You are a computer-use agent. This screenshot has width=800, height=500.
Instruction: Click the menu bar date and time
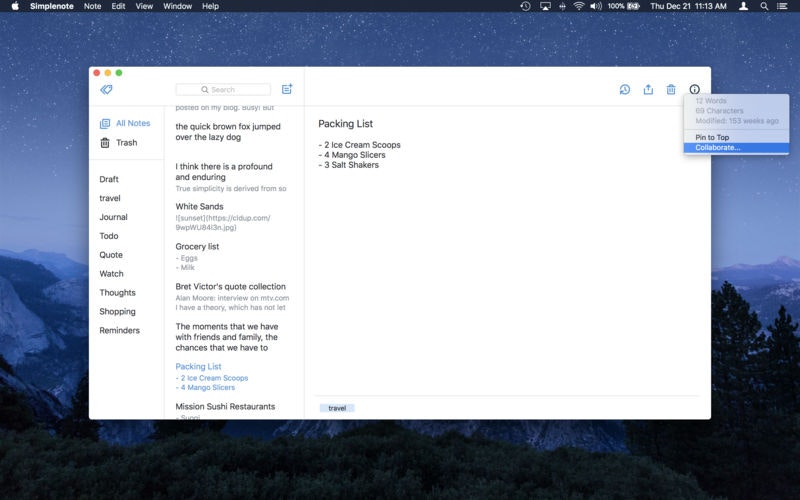[688, 6]
